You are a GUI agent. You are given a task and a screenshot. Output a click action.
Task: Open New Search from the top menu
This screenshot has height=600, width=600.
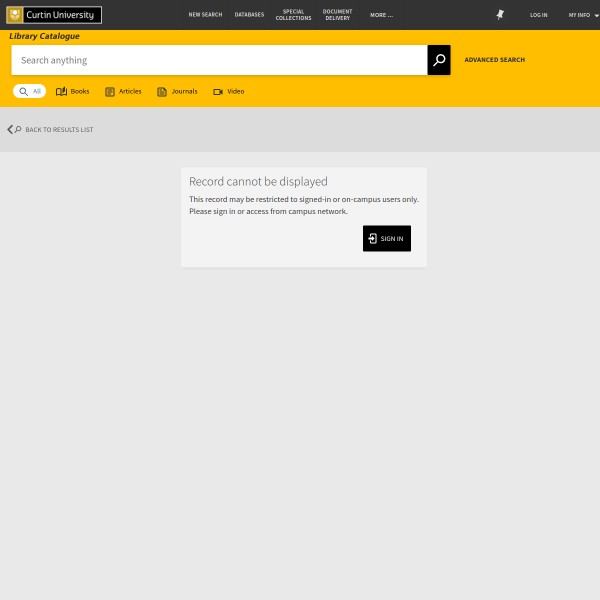point(205,15)
